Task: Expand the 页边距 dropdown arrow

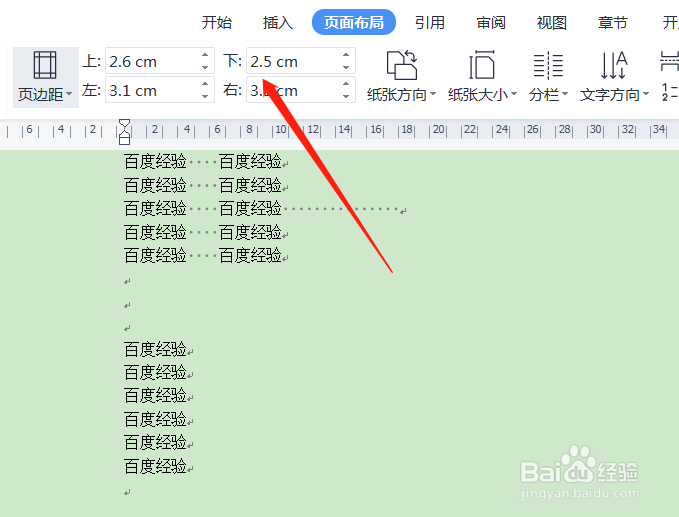Action: click(x=69, y=94)
